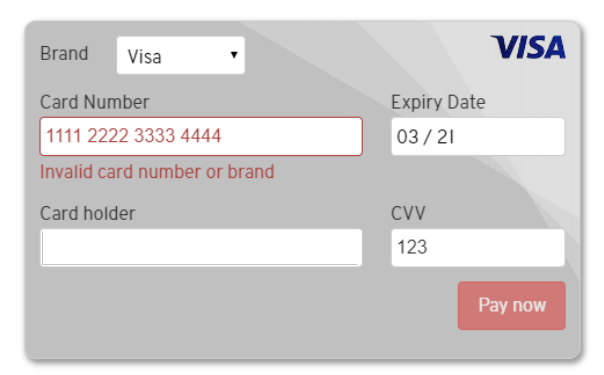This screenshot has width=604, height=375.
Task: Click the Brand label text
Action: click(x=64, y=53)
